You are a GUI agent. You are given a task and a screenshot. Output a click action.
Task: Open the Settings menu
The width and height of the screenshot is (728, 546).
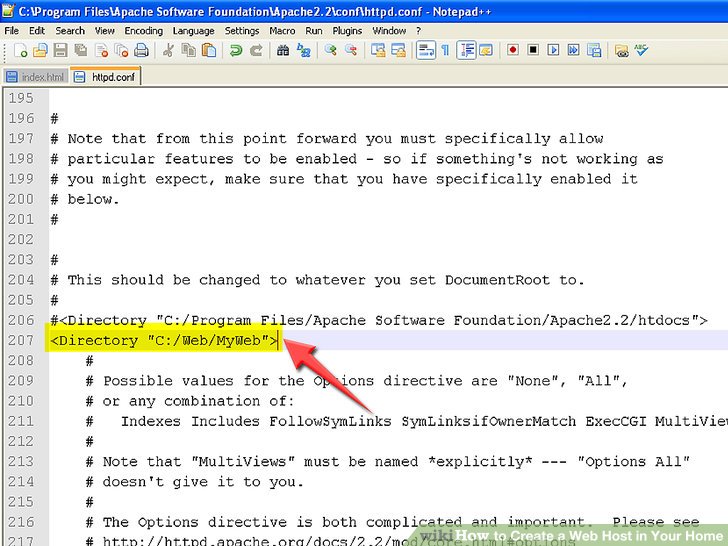[x=242, y=30]
